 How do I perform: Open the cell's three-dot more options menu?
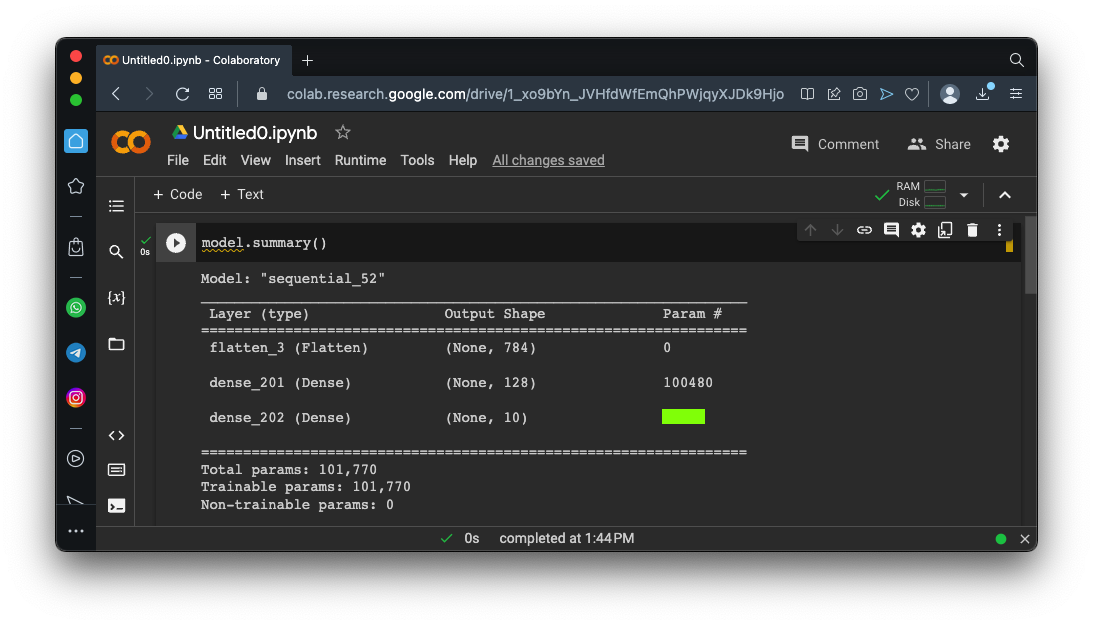click(999, 230)
